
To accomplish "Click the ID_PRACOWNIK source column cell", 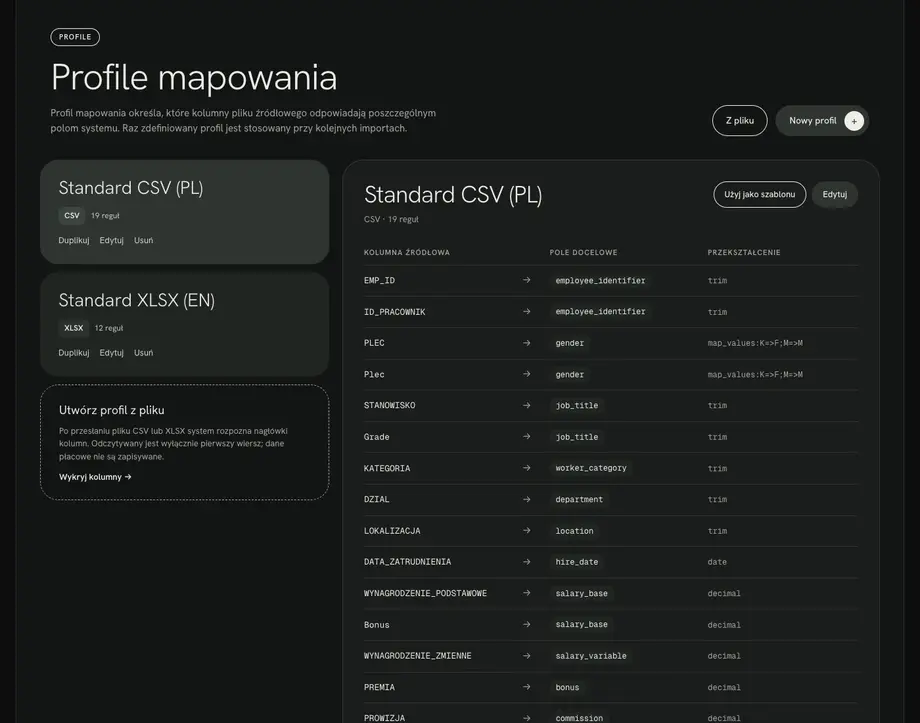I will [394, 312].
